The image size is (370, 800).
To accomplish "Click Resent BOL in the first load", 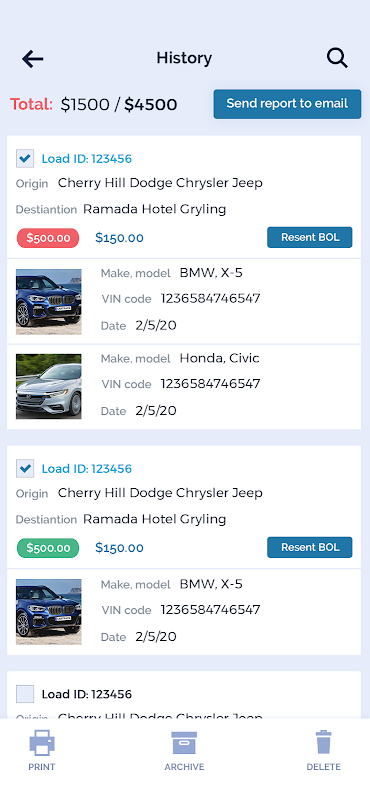I will click(x=310, y=237).
